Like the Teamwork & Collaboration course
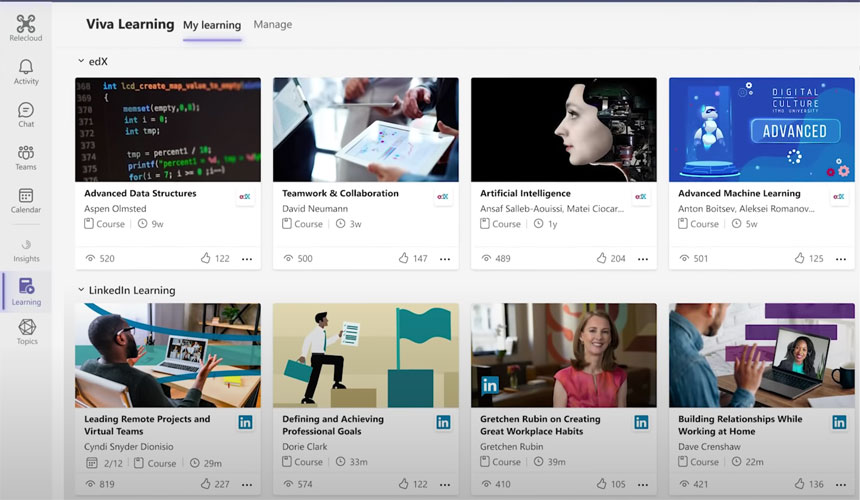 point(403,258)
